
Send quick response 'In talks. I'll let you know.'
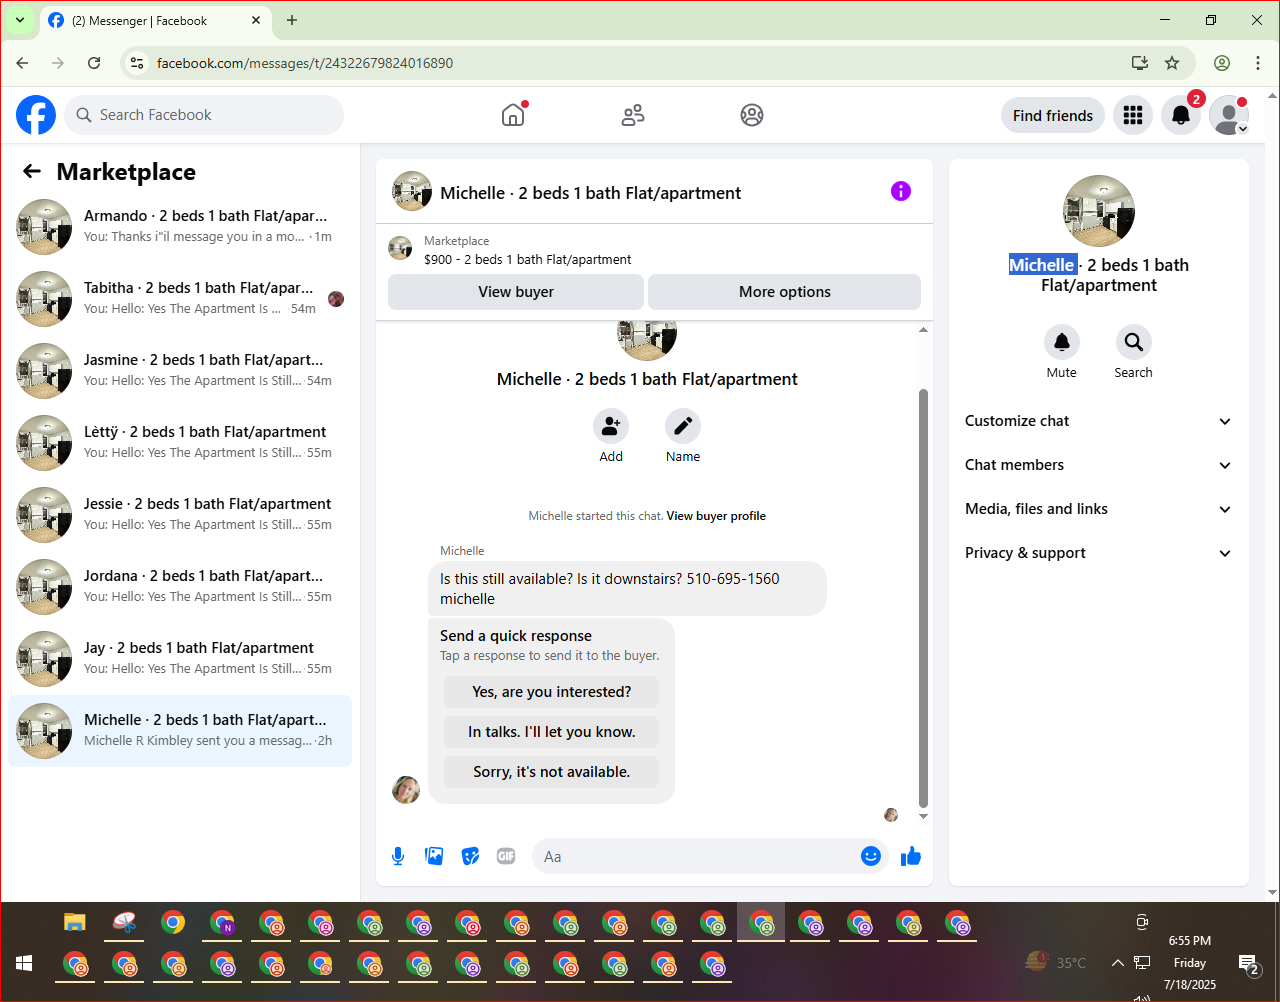tap(551, 732)
